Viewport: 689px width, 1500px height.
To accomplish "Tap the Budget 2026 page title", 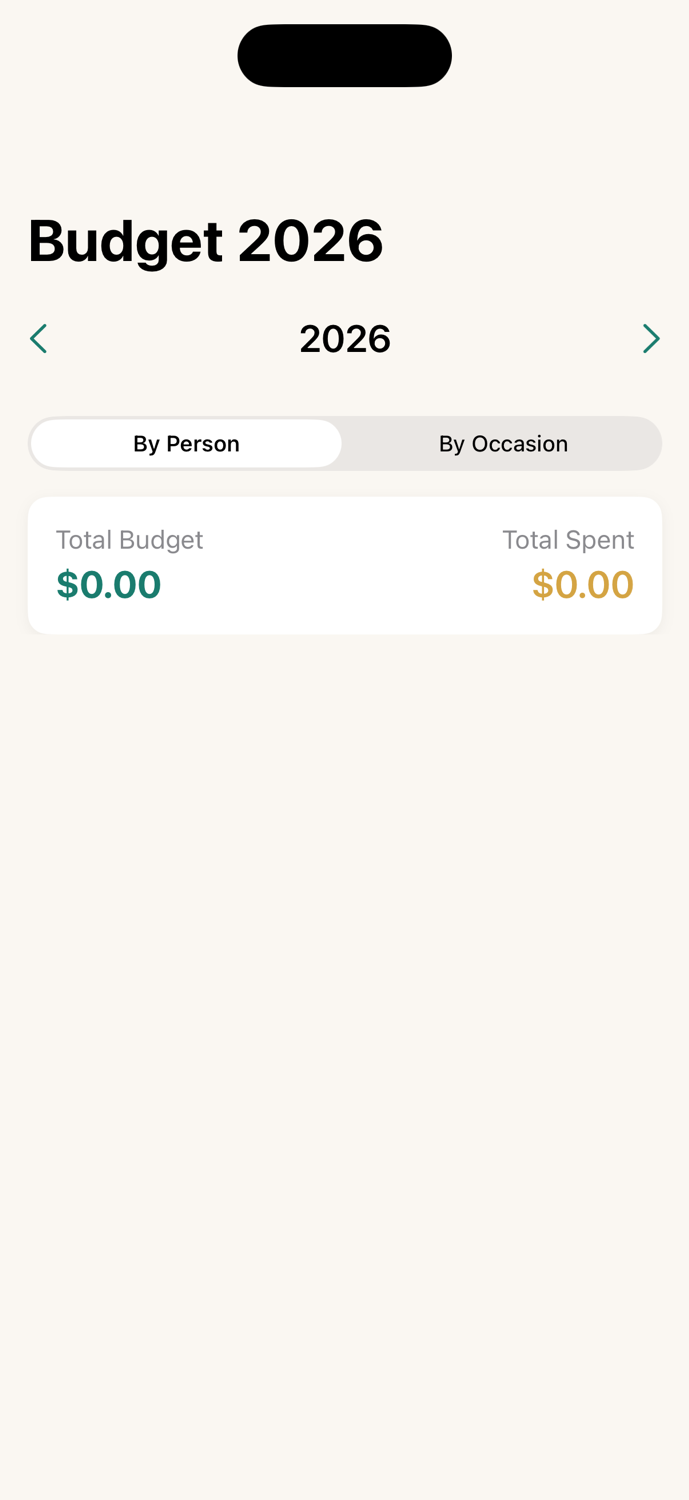I will [x=205, y=241].
